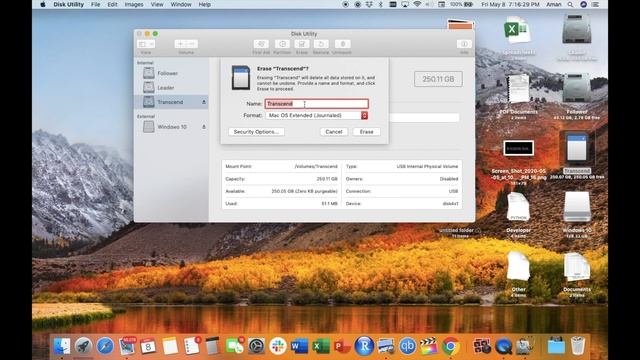Eject the Transcend volume in sidebar

point(204,102)
